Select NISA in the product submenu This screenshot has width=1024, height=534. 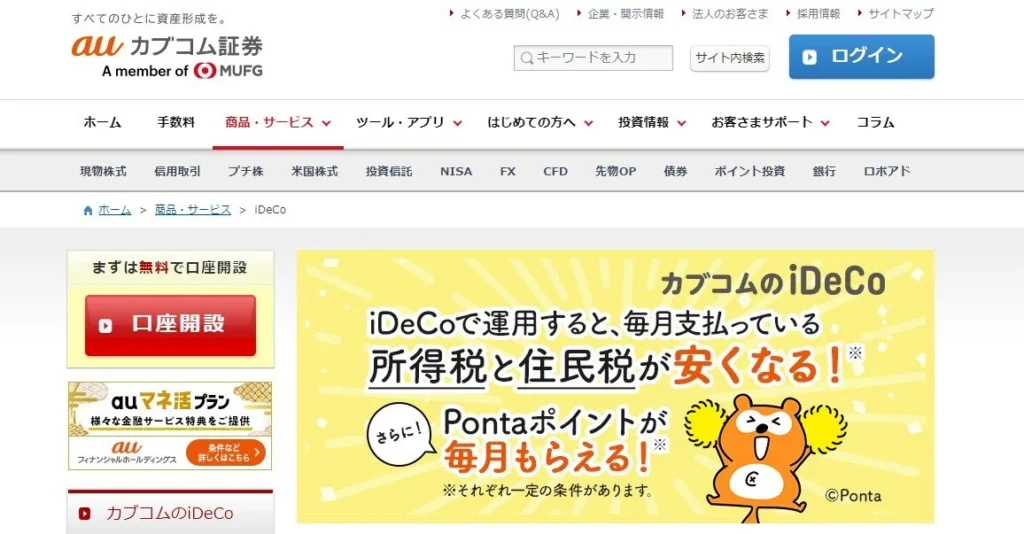coord(456,172)
